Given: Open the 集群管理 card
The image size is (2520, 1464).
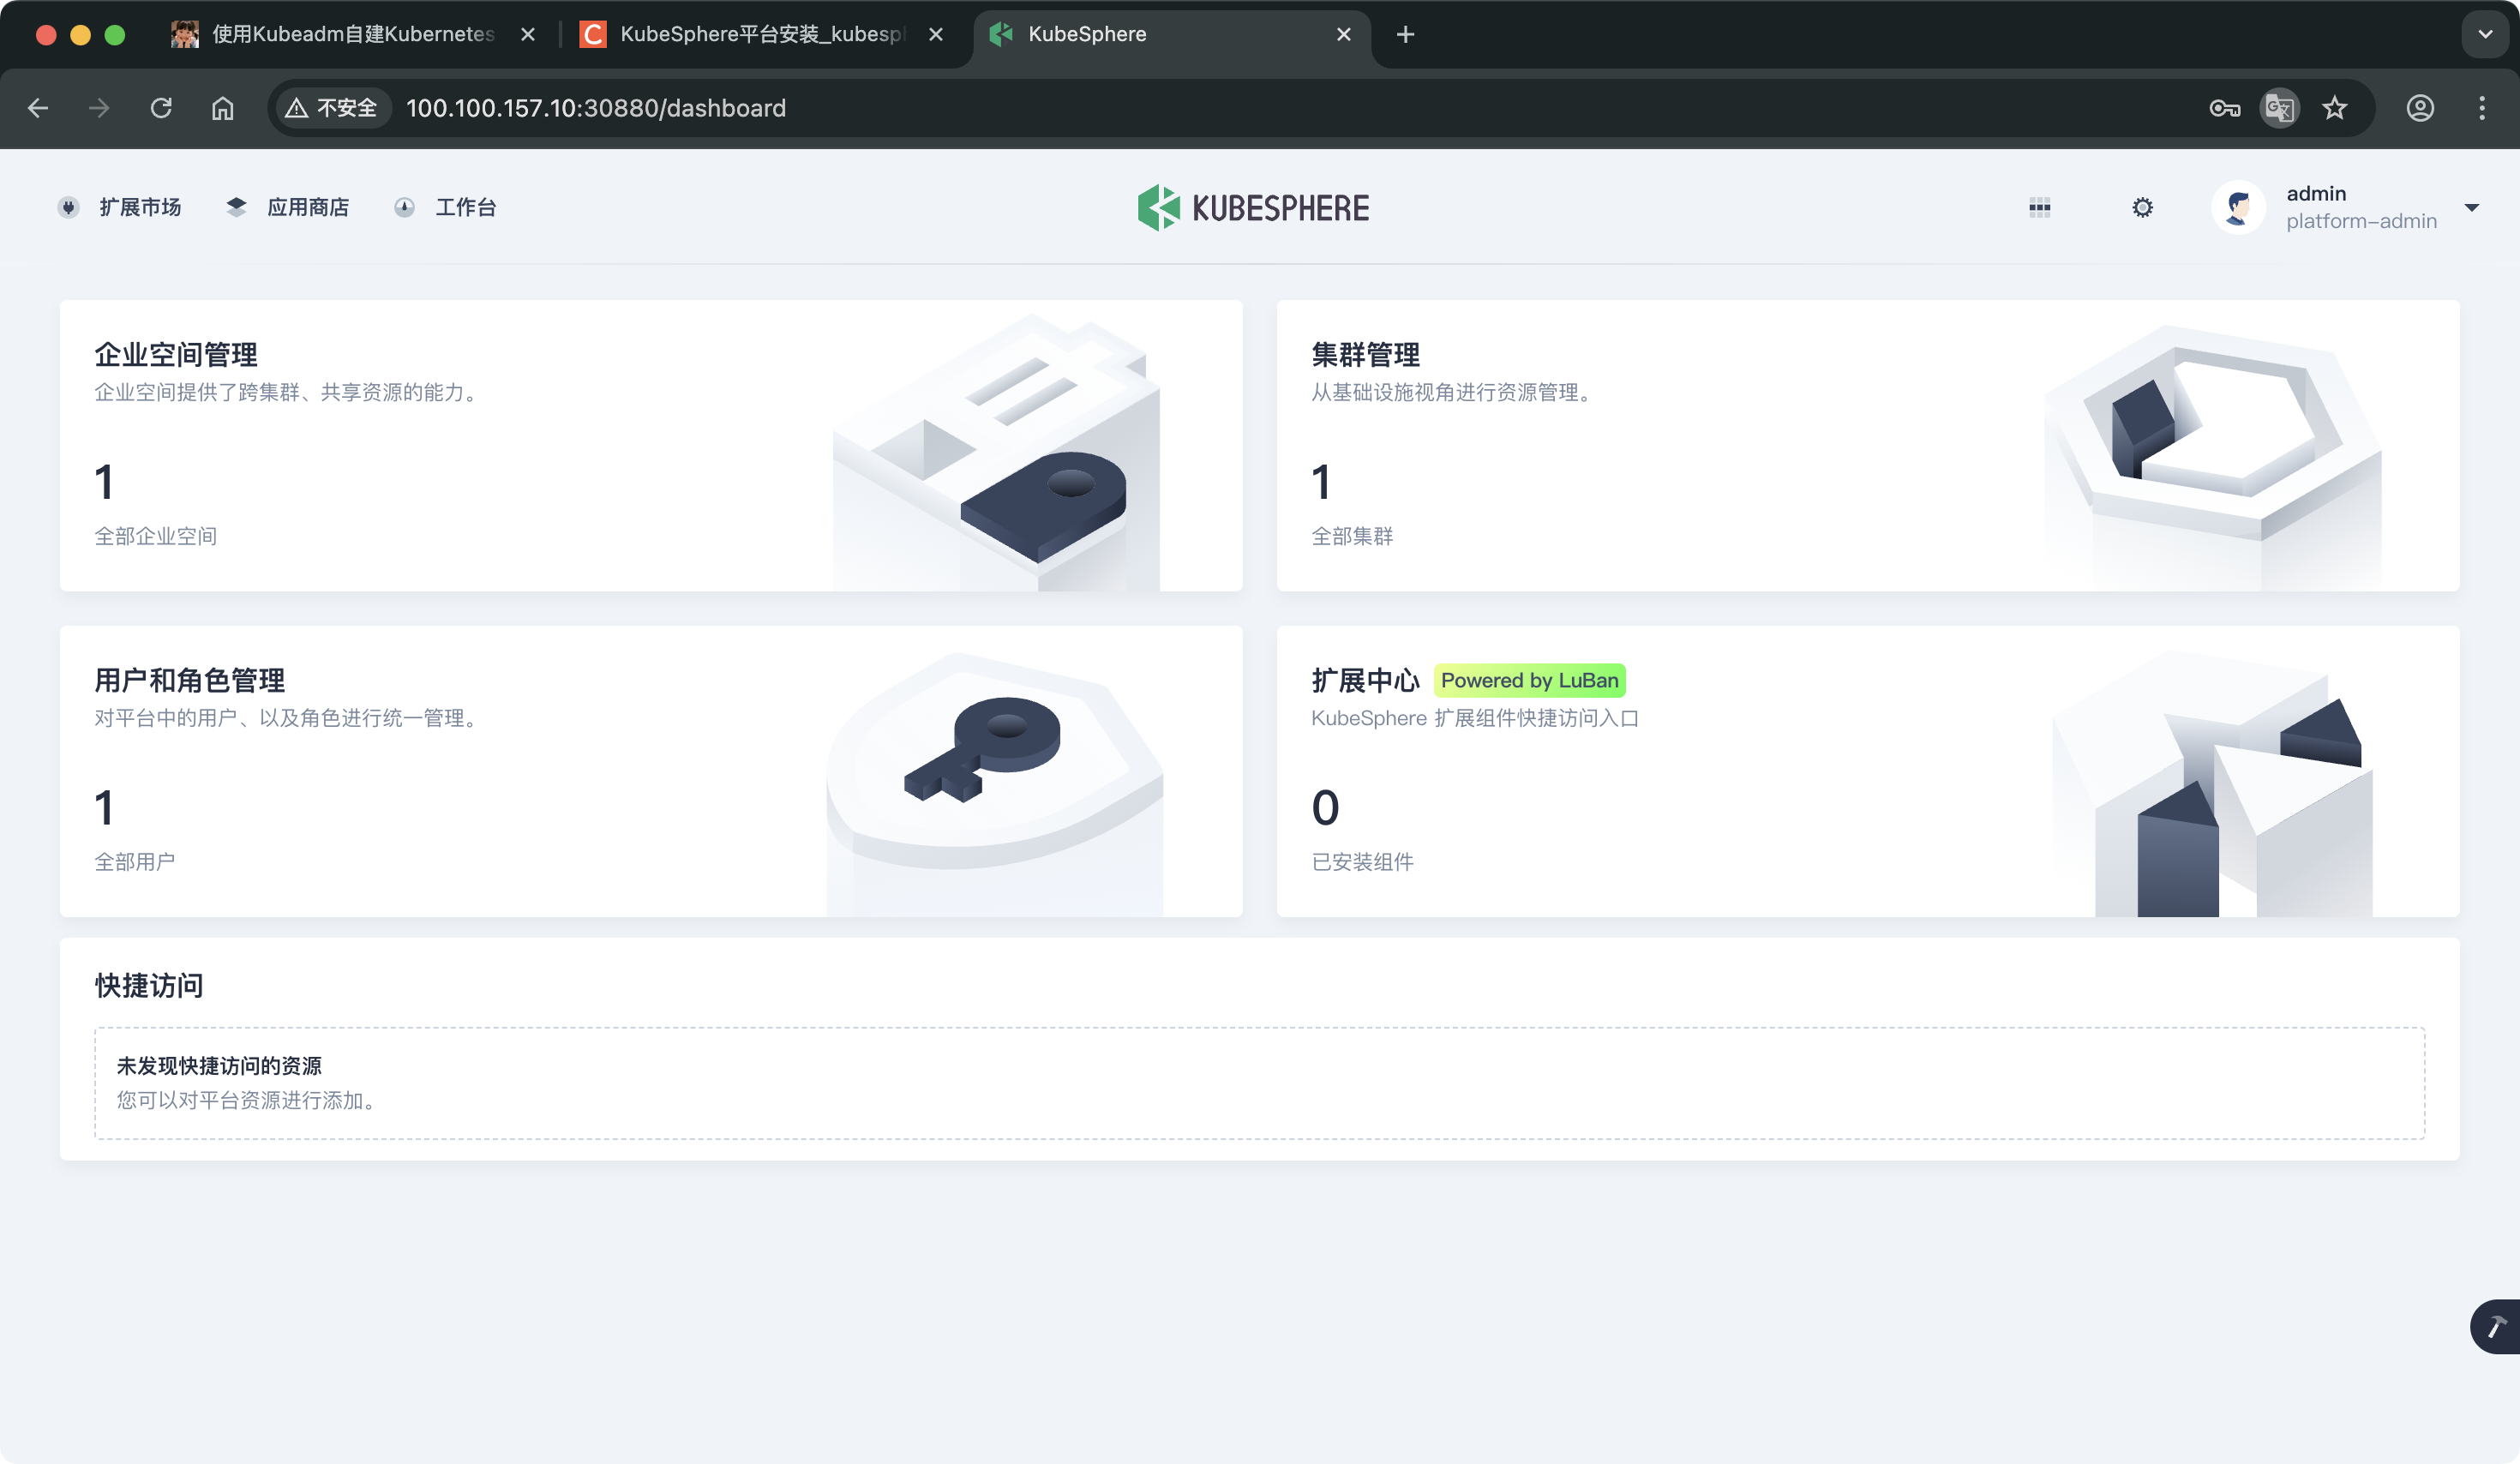Looking at the screenshot, I should (x=1868, y=445).
